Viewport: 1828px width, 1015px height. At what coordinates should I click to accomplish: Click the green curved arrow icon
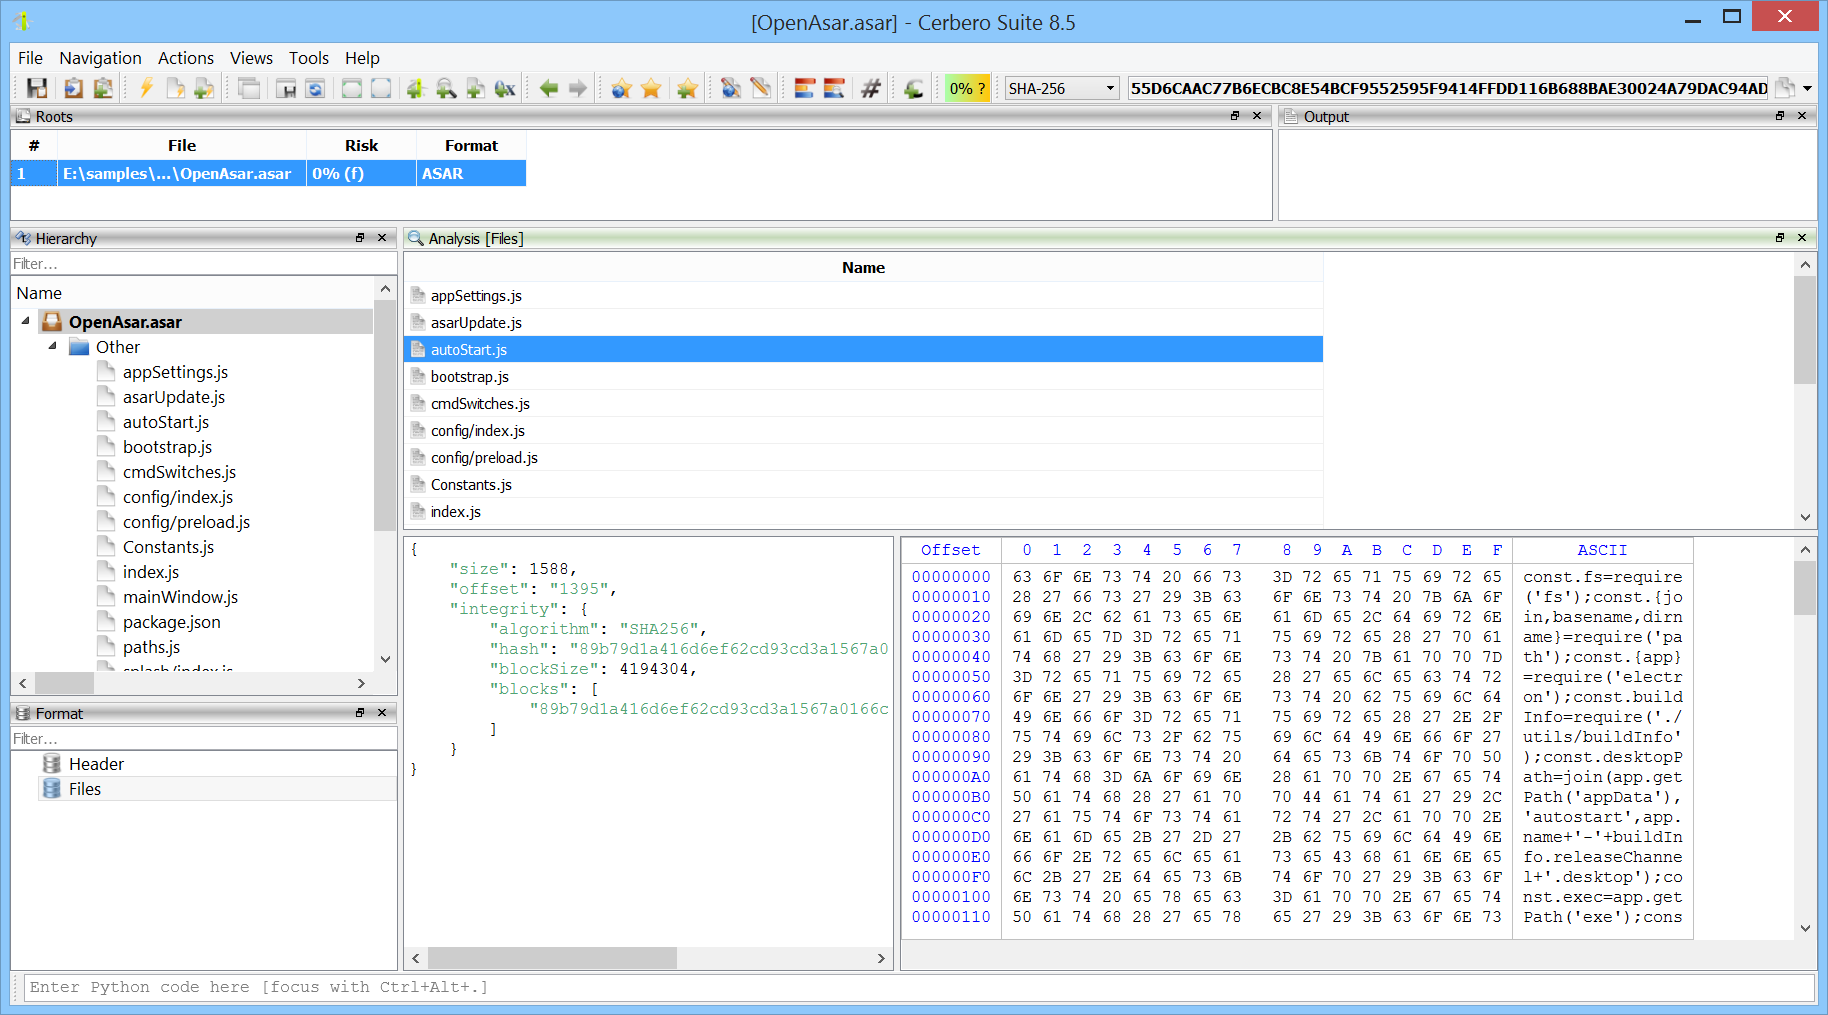(914, 88)
